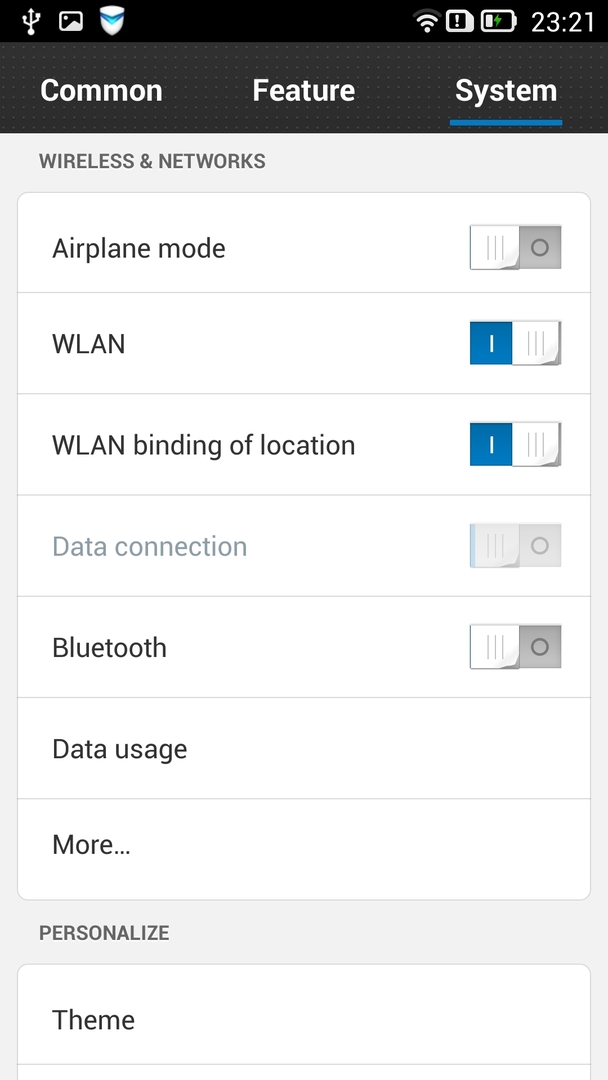Switch to the Feature tab
The height and width of the screenshot is (1080, 608).
[303, 90]
